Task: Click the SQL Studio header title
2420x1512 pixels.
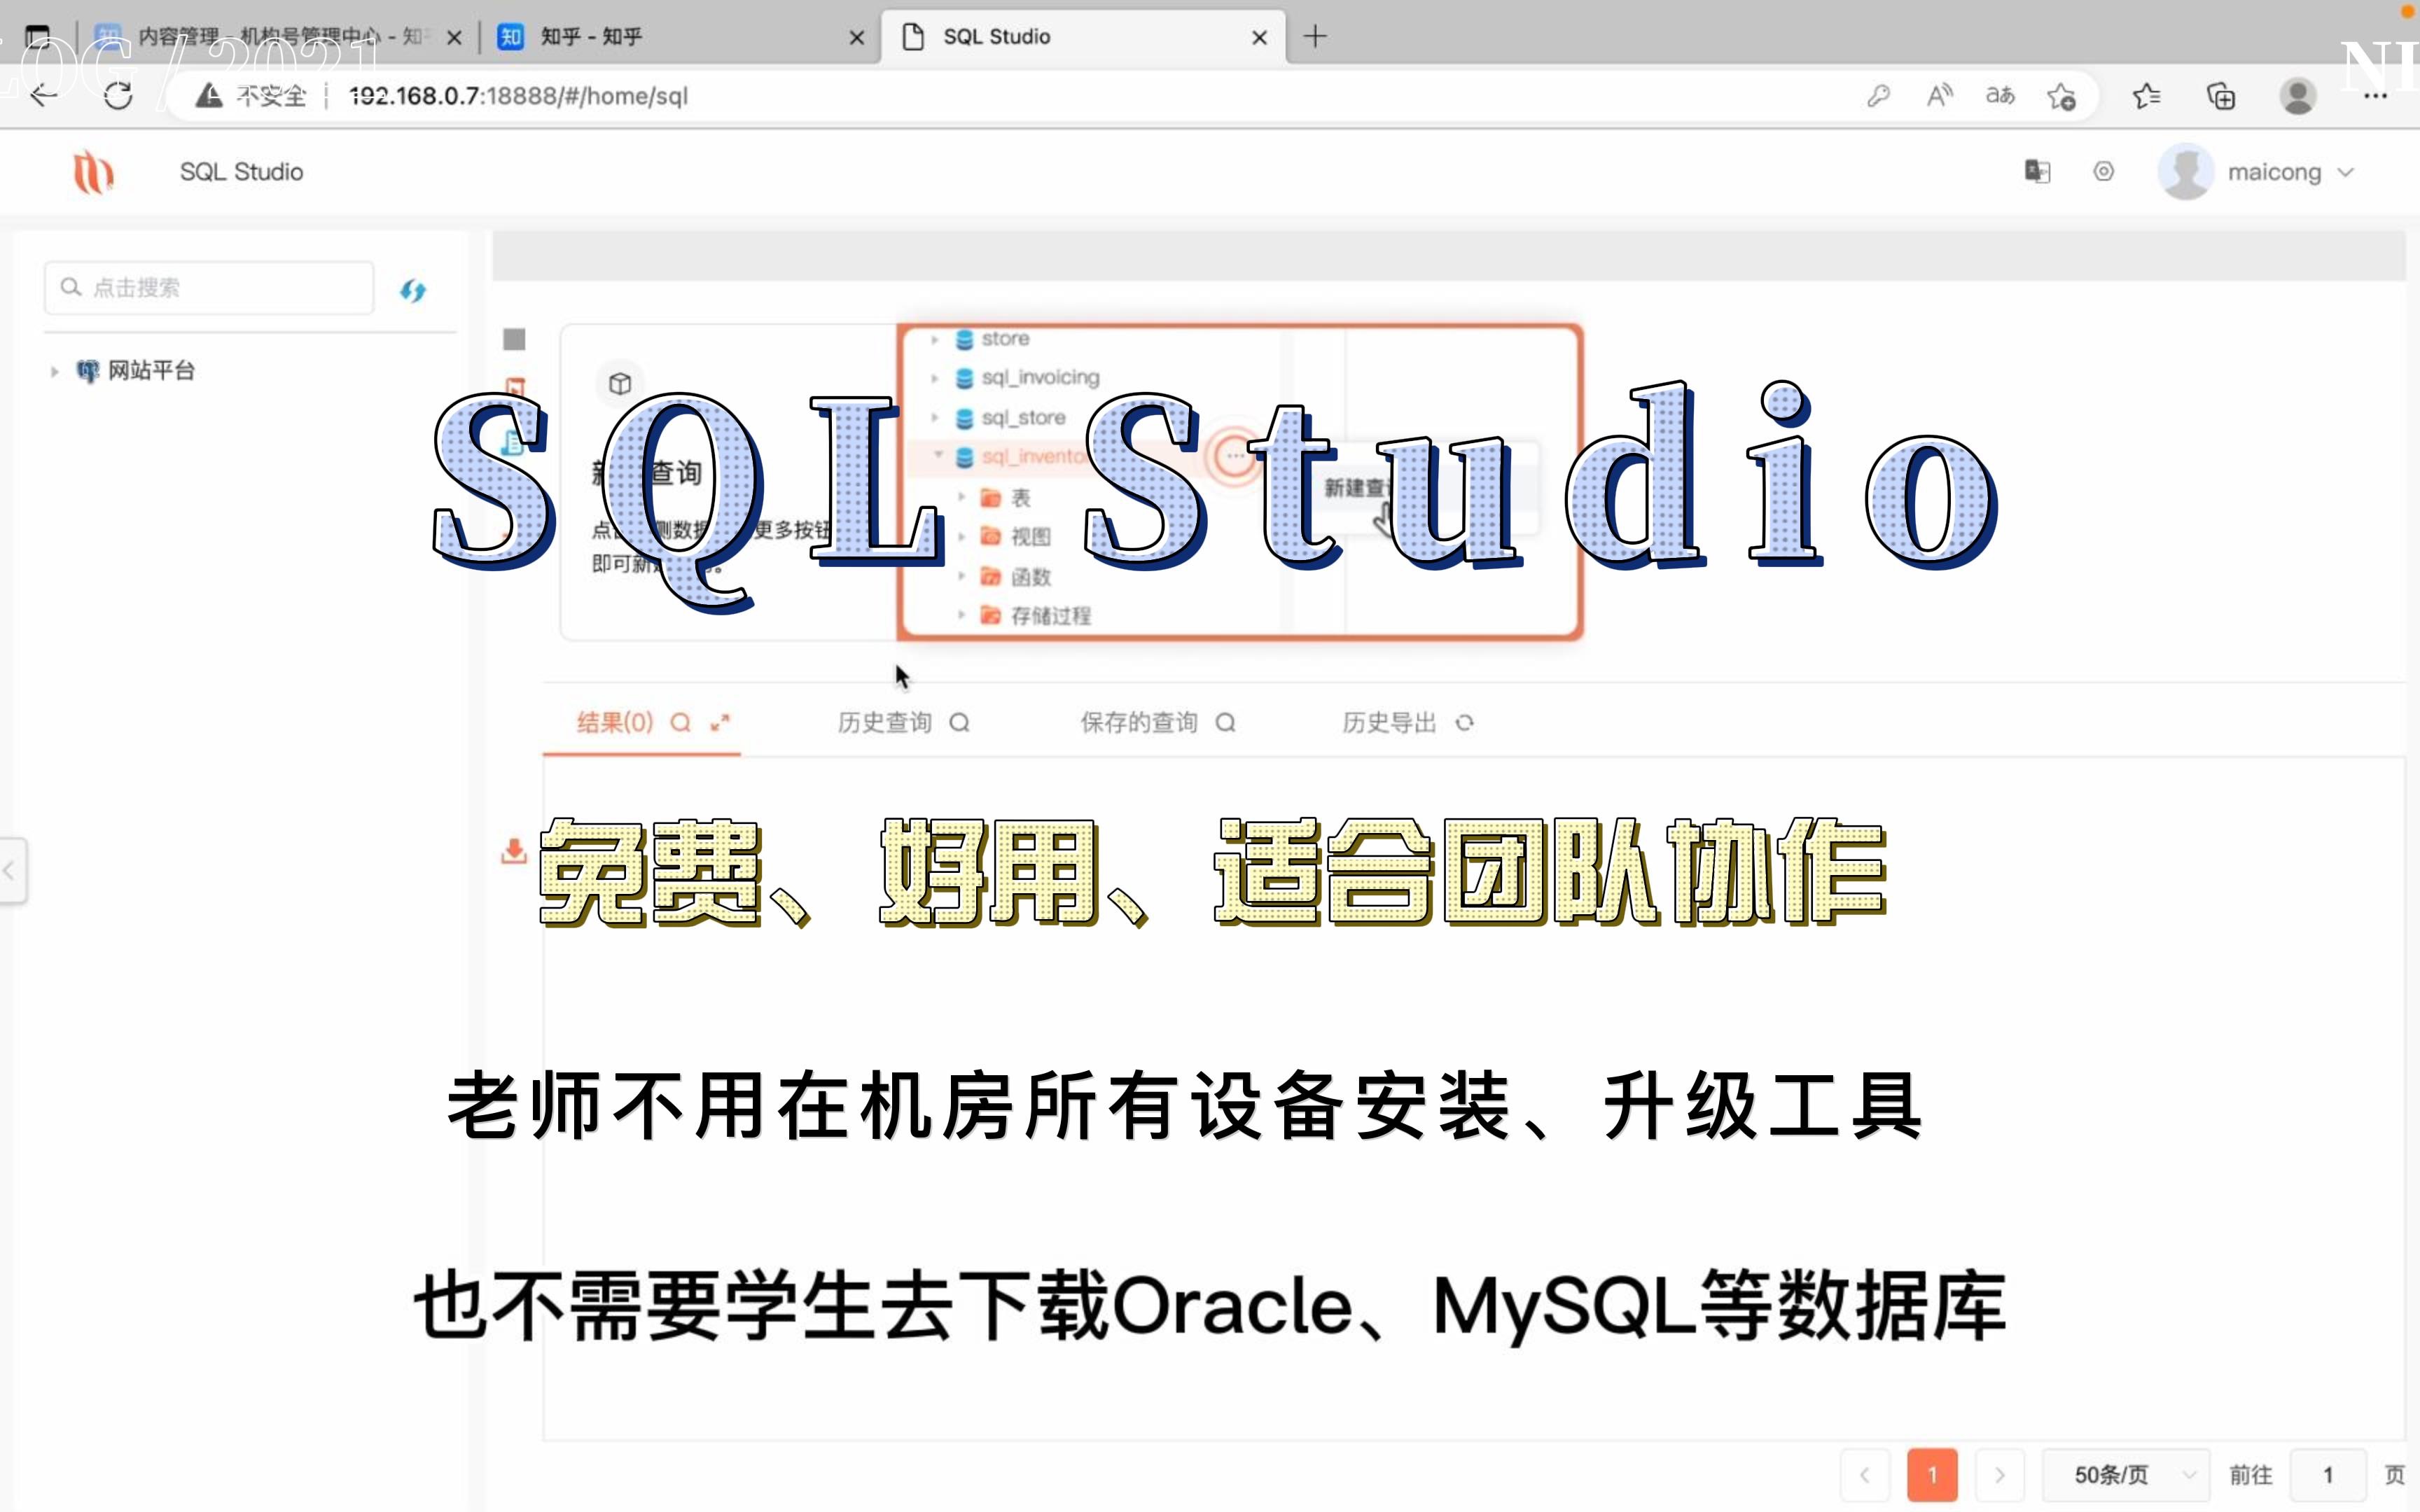Action: coord(241,172)
